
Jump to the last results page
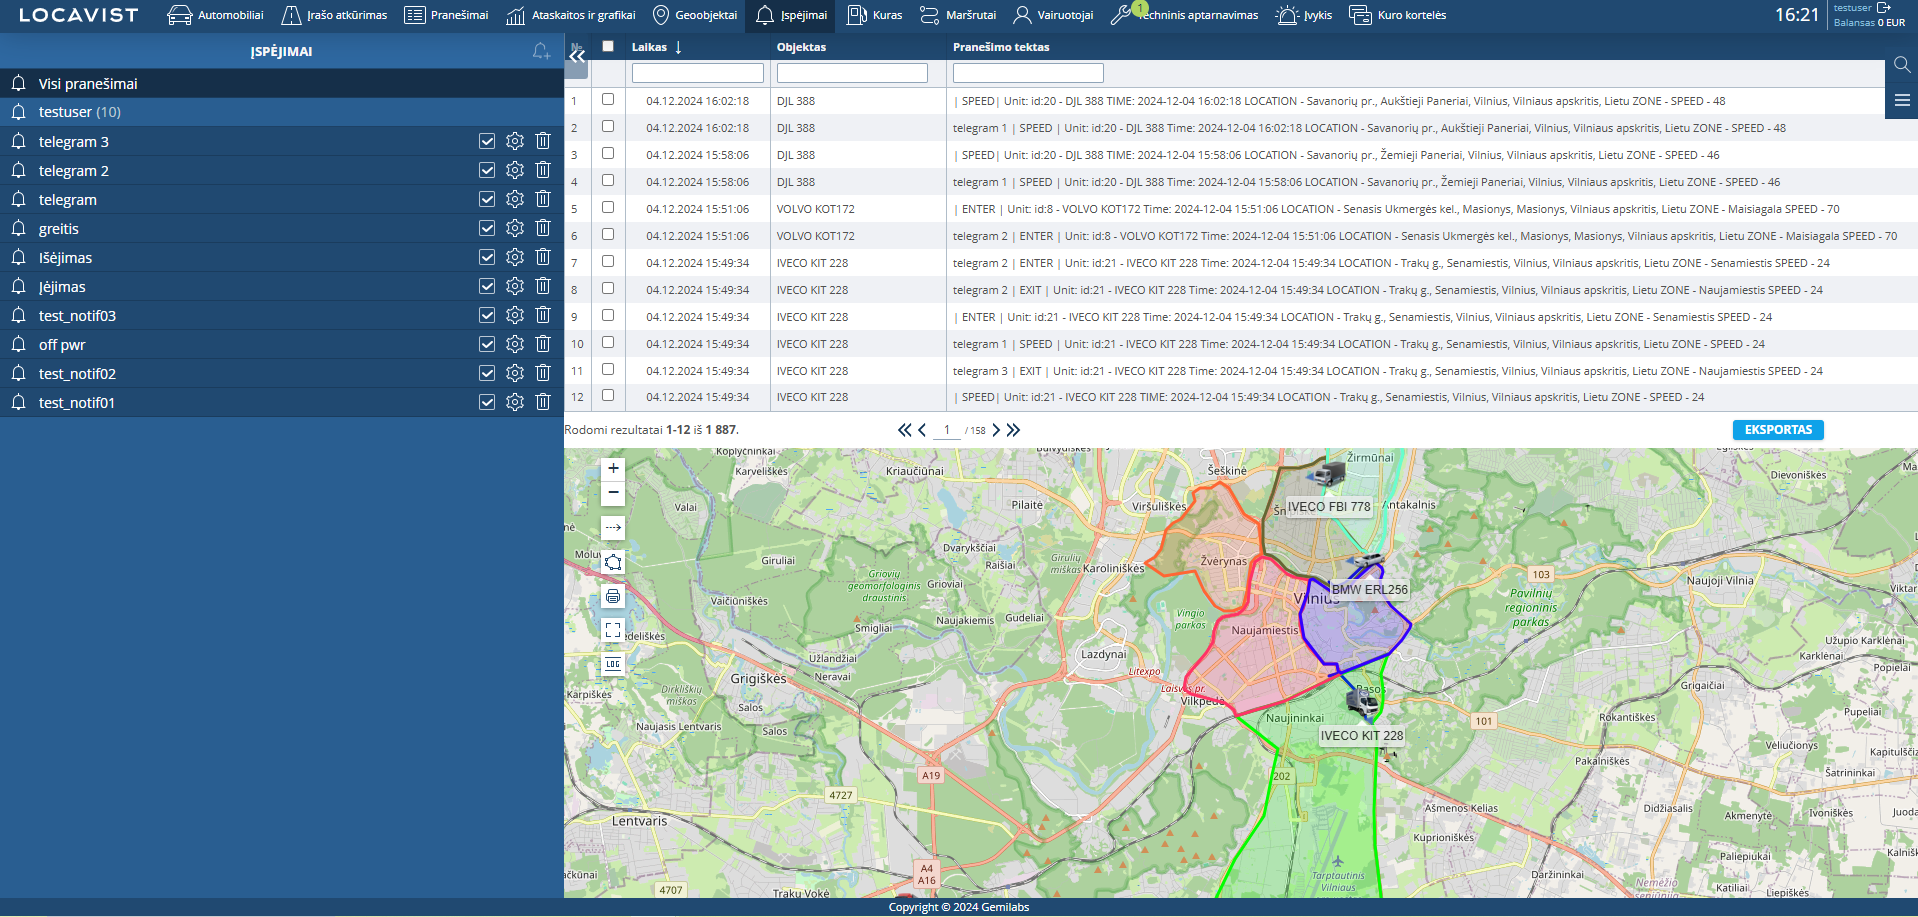point(1014,430)
